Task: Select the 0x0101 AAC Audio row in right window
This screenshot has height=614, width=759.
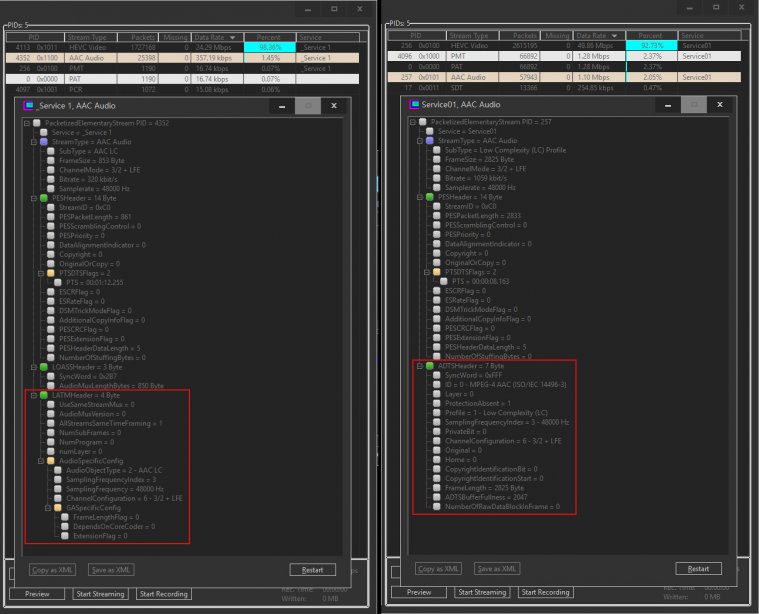Action: click(x=564, y=77)
